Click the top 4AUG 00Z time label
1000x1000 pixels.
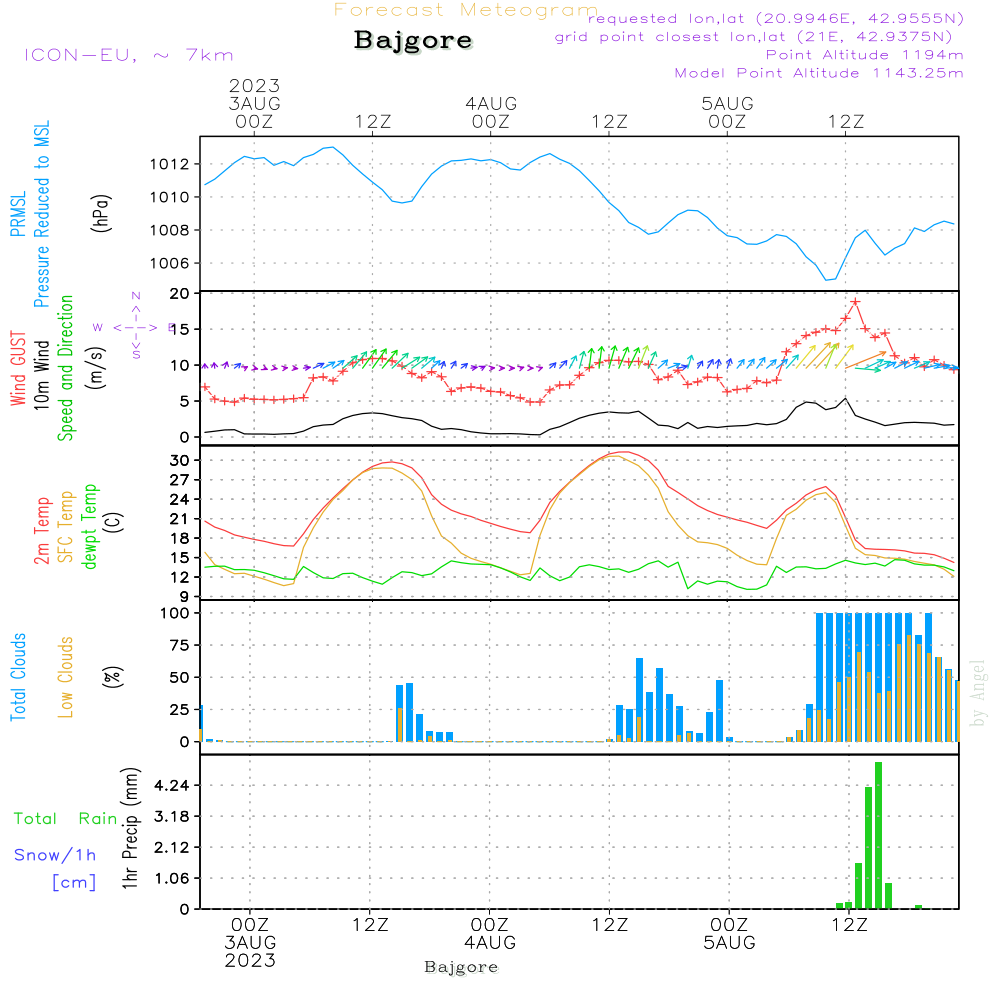pyautogui.click(x=490, y=112)
